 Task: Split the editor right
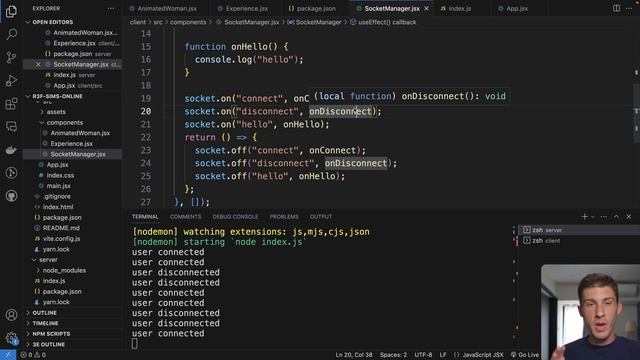pyautogui.click(x=616, y=8)
